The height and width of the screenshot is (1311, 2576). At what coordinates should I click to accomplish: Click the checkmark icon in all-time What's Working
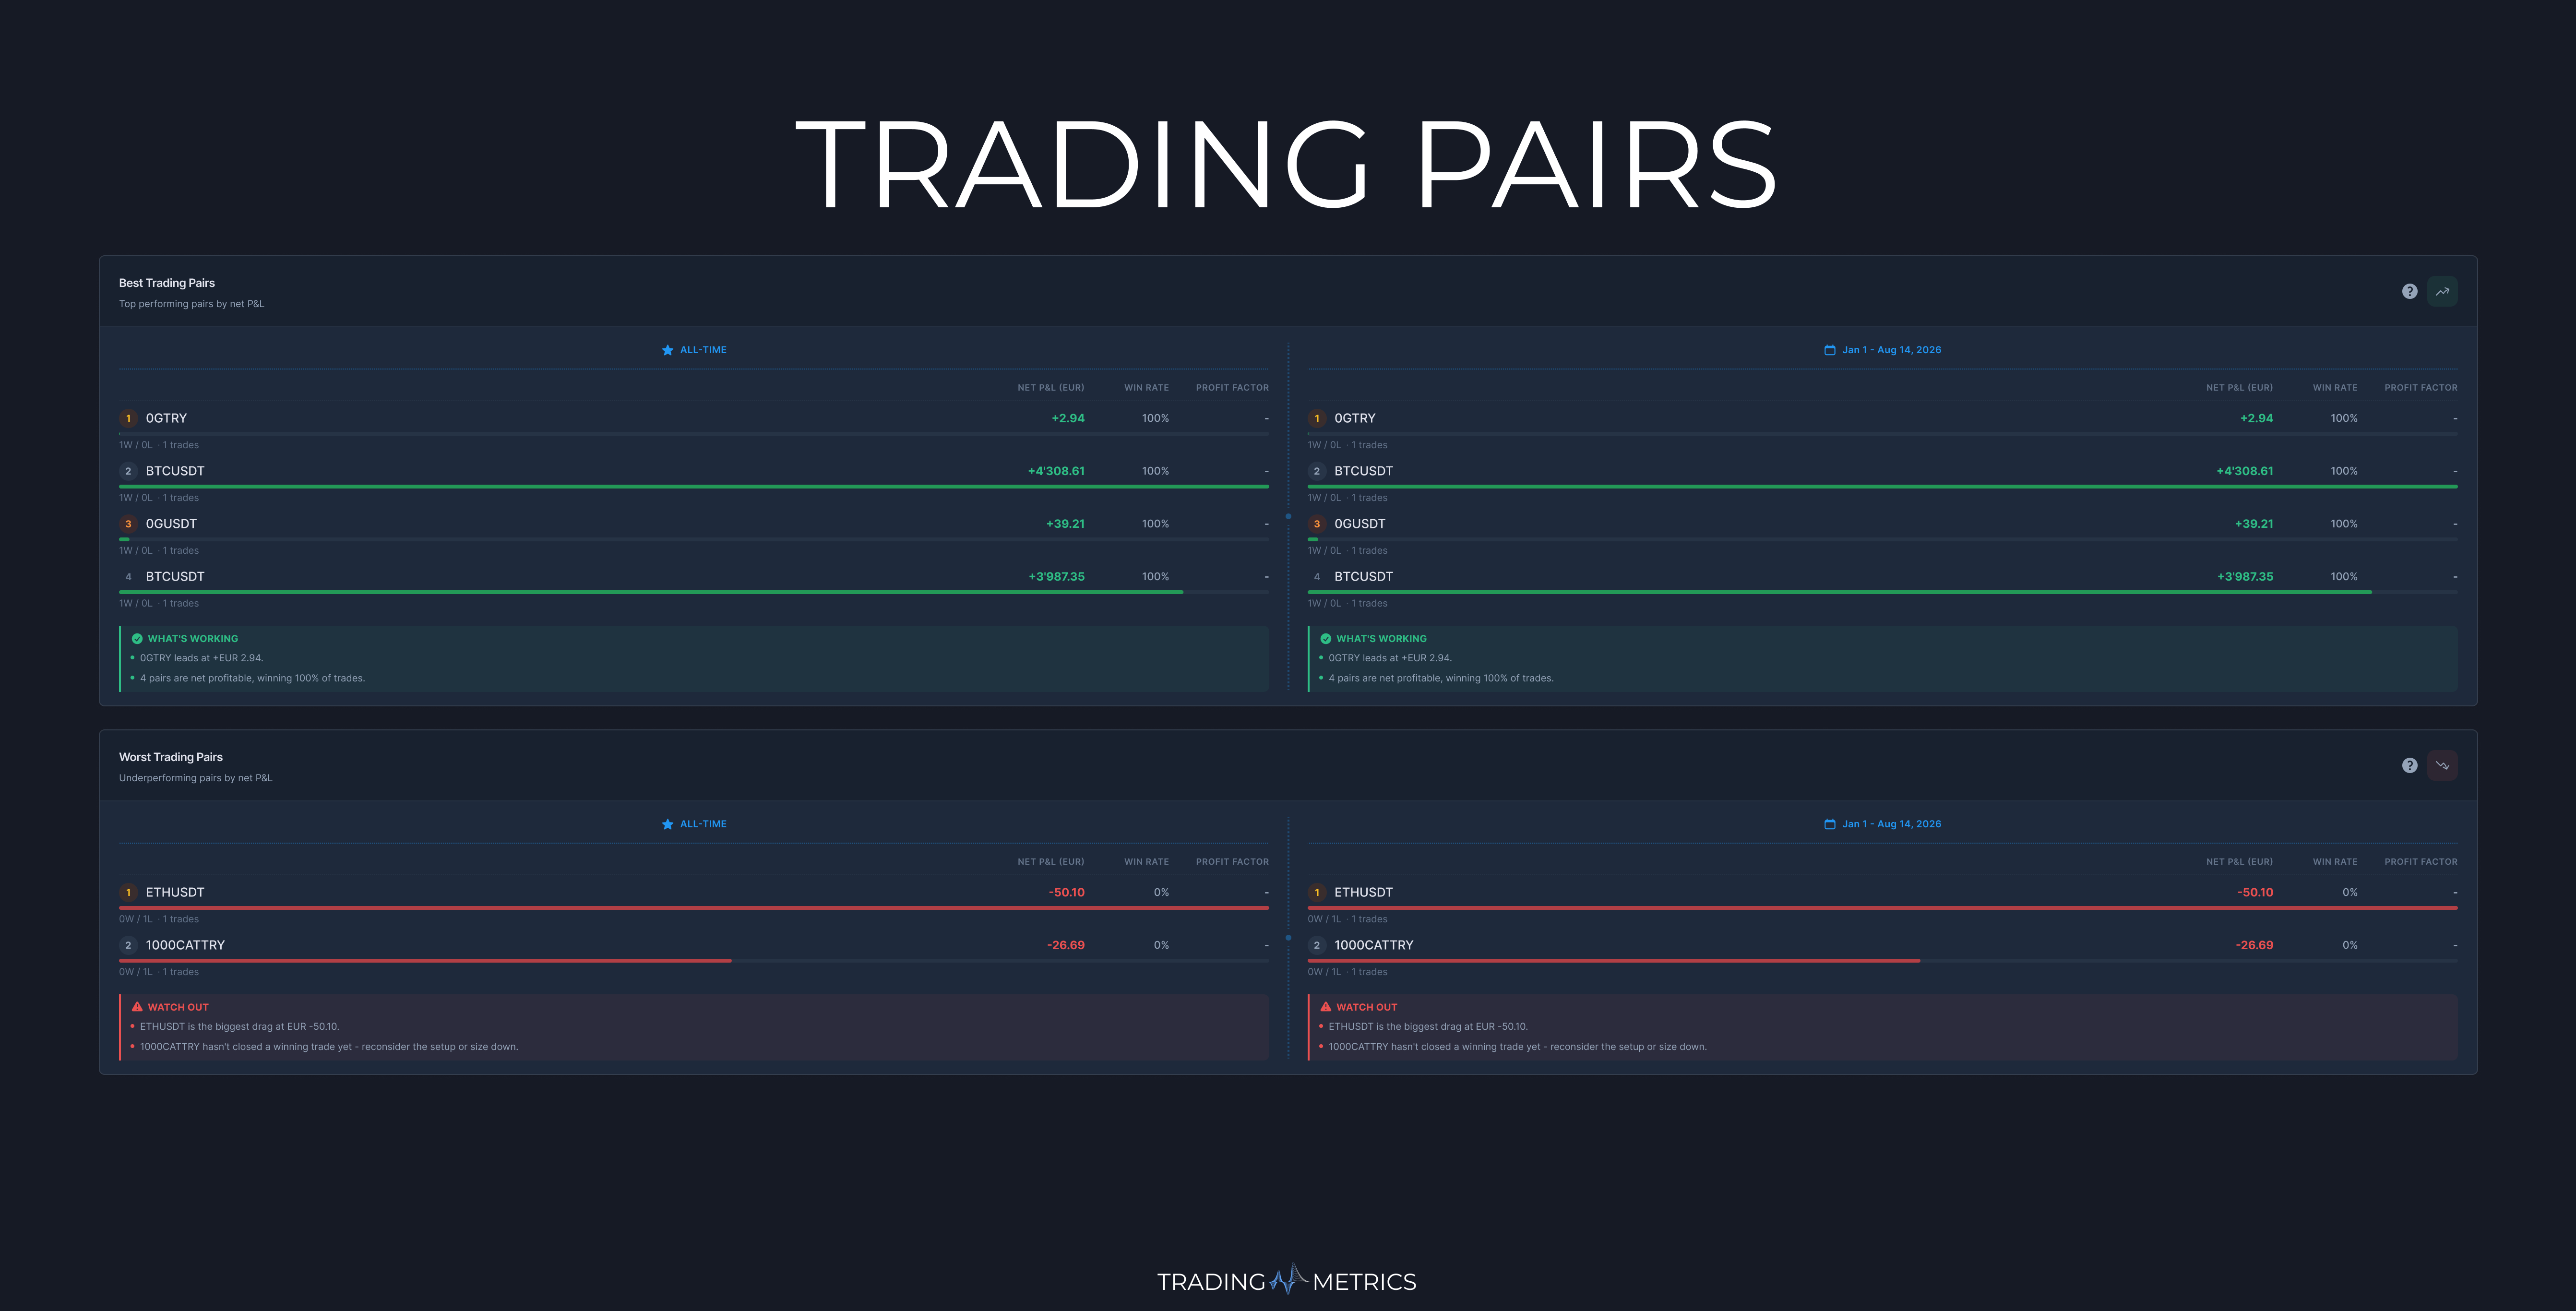137,638
